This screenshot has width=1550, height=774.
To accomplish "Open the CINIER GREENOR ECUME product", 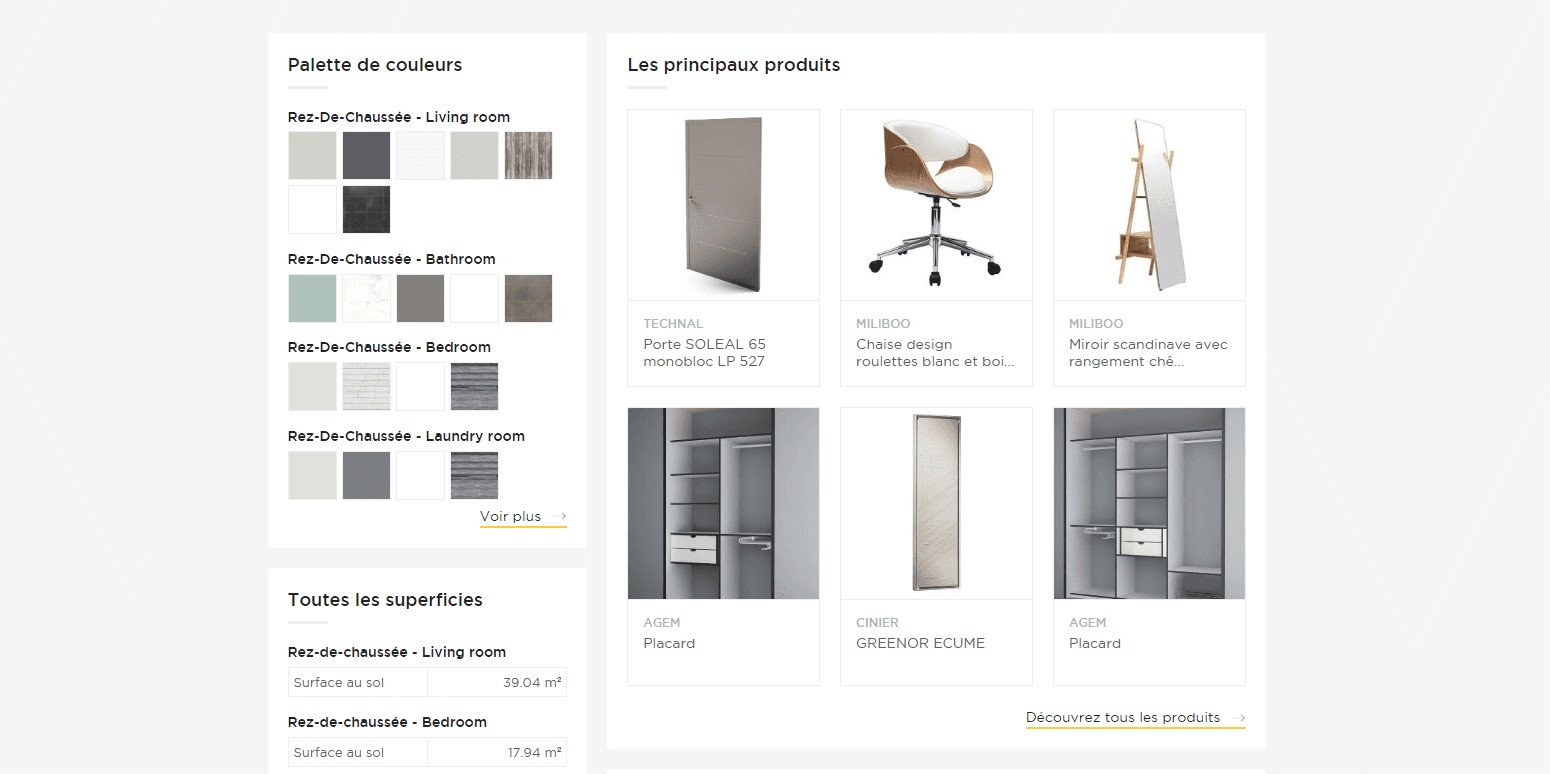I will click(x=936, y=503).
